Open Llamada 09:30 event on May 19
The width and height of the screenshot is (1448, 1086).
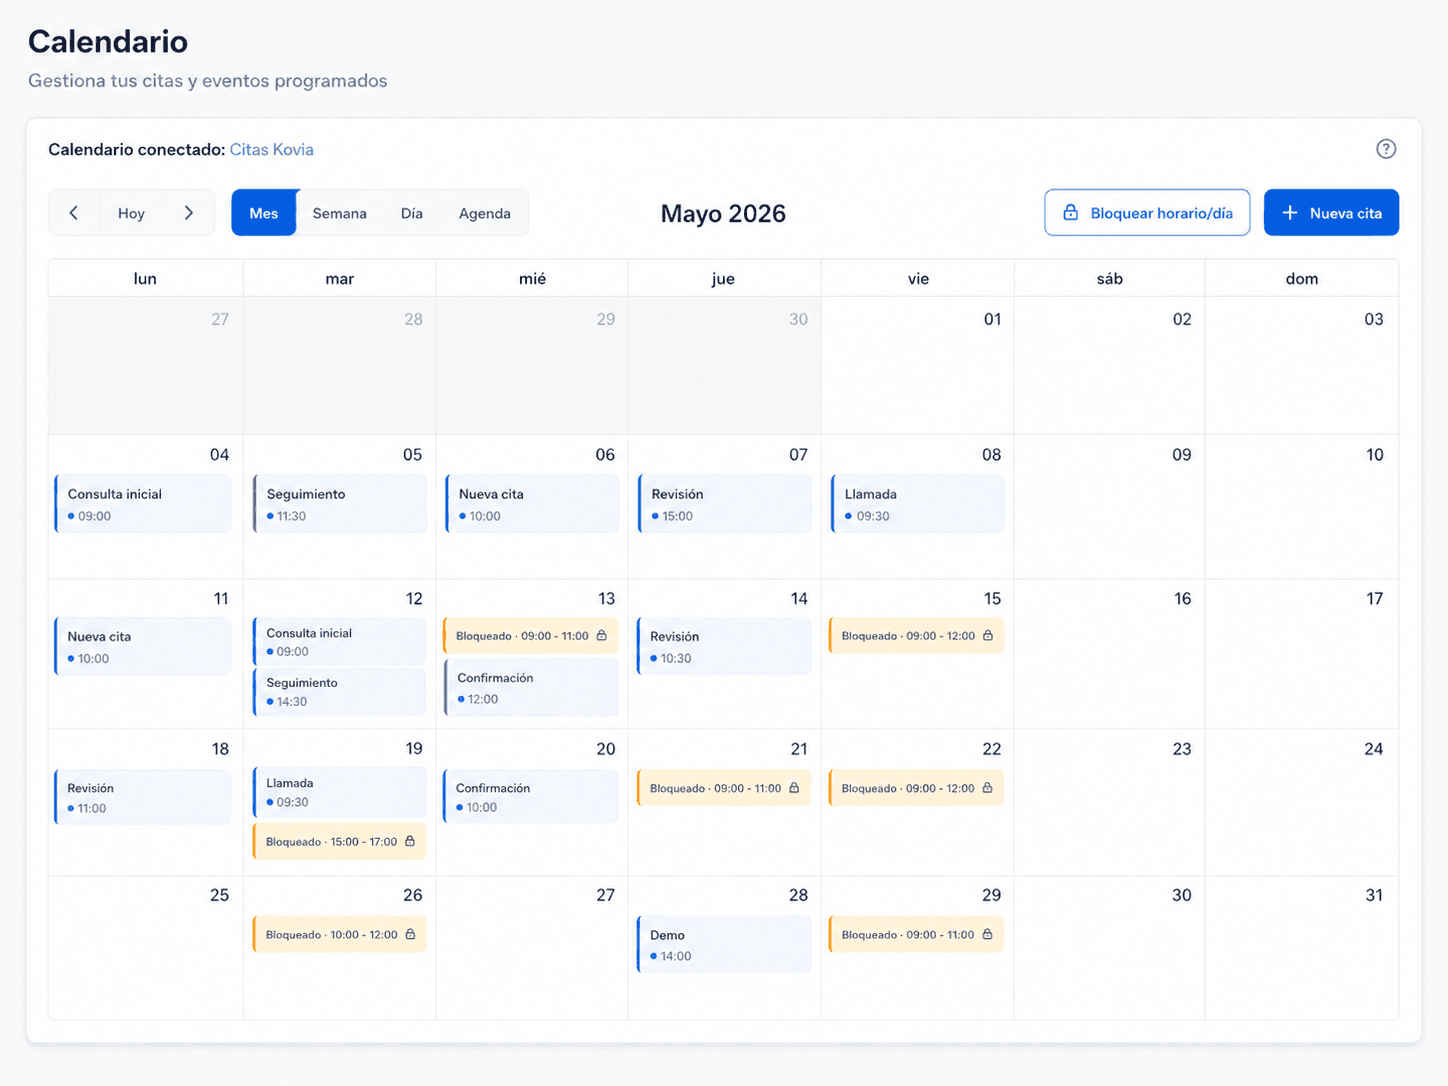(340, 792)
